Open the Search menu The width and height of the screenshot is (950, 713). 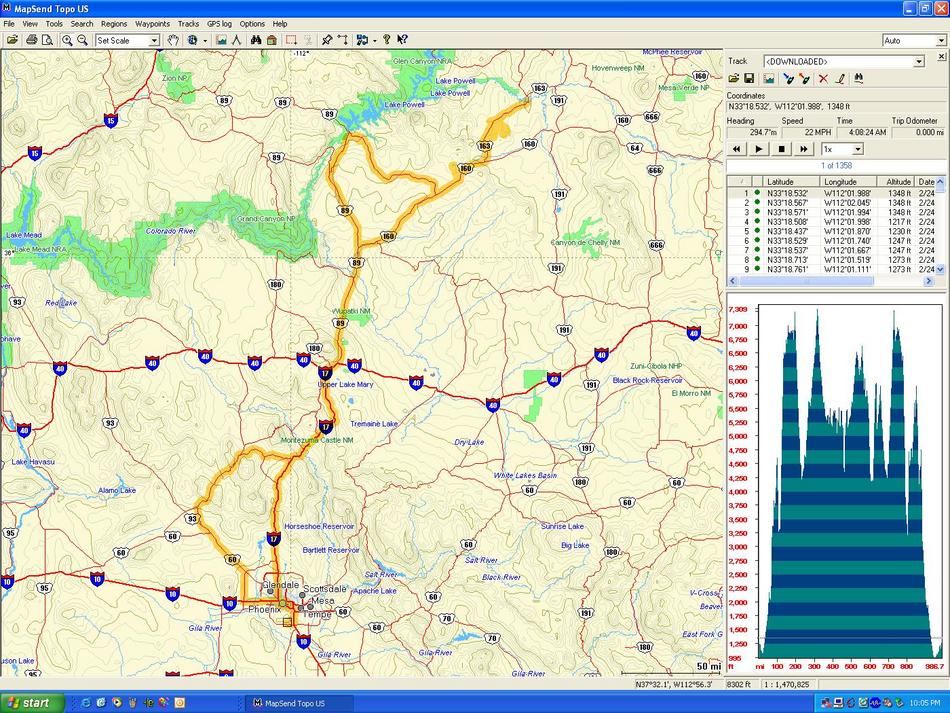tap(82, 24)
